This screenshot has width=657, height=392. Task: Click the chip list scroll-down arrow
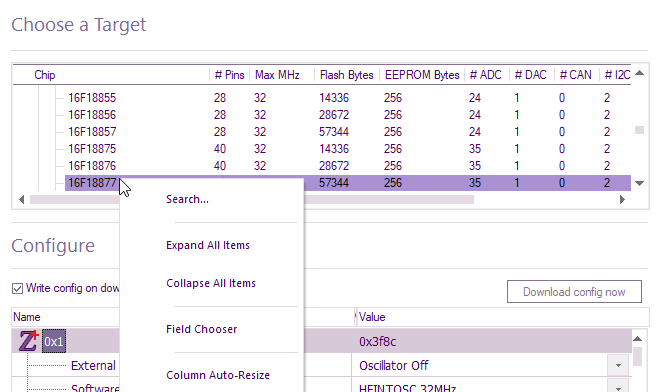click(x=639, y=183)
